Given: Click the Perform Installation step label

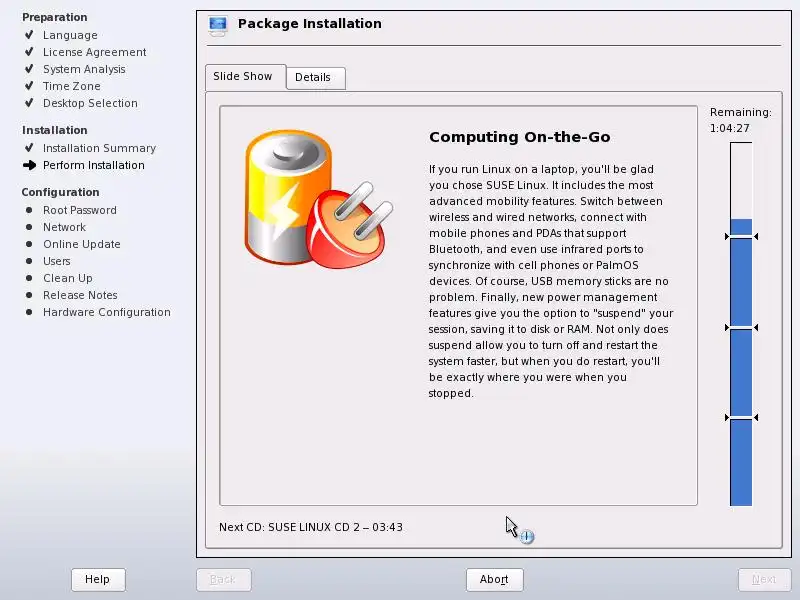Looking at the screenshot, I should 94,165.
